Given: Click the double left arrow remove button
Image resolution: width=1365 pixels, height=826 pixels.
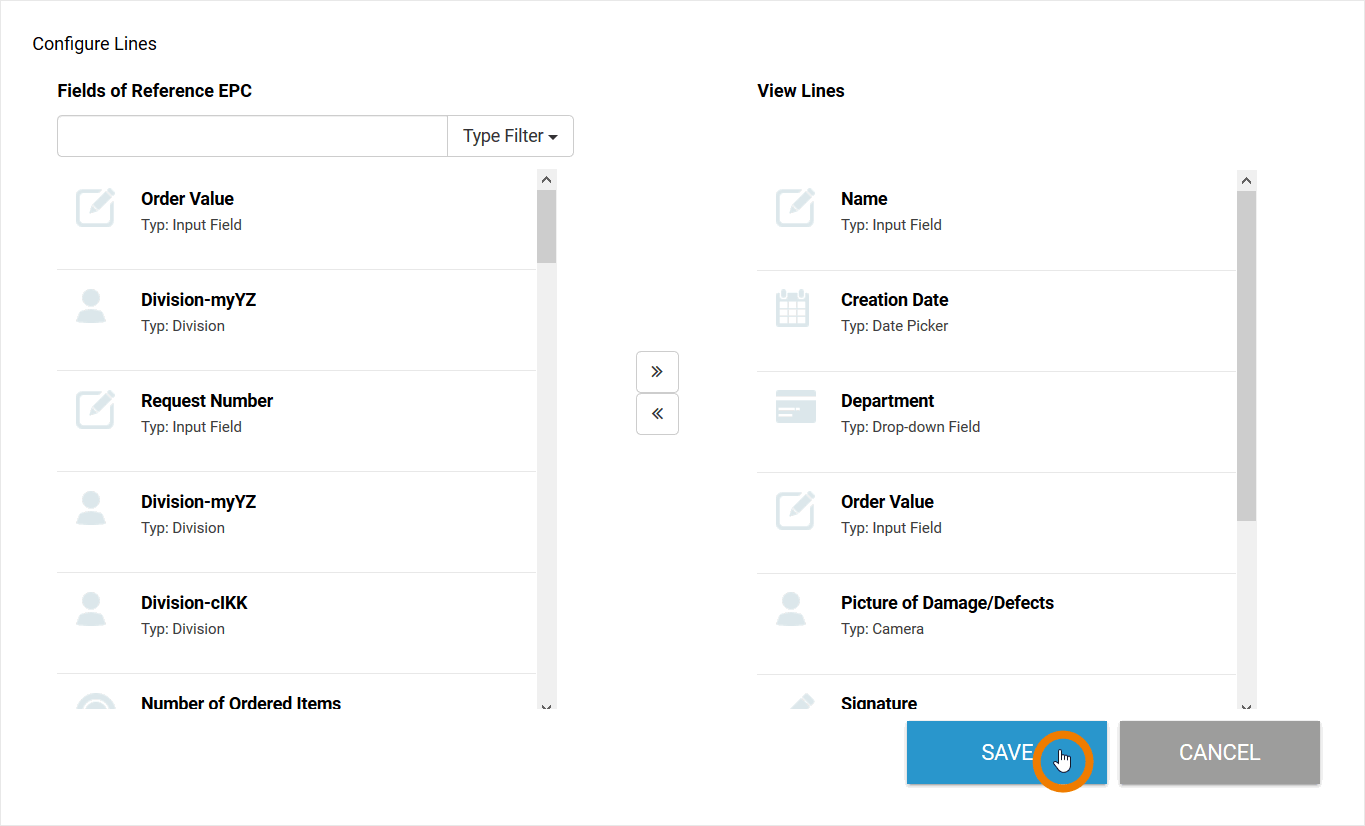Looking at the screenshot, I should [x=657, y=414].
